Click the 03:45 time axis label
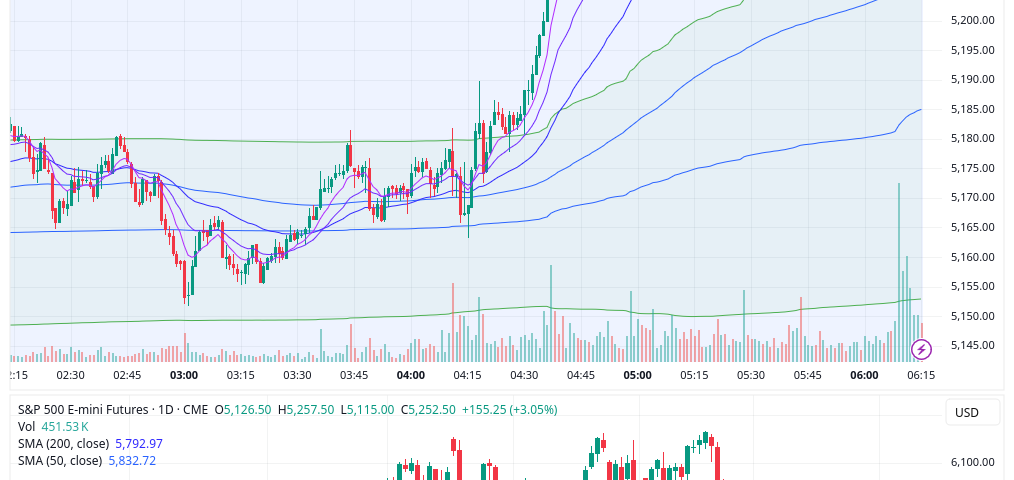 354,375
